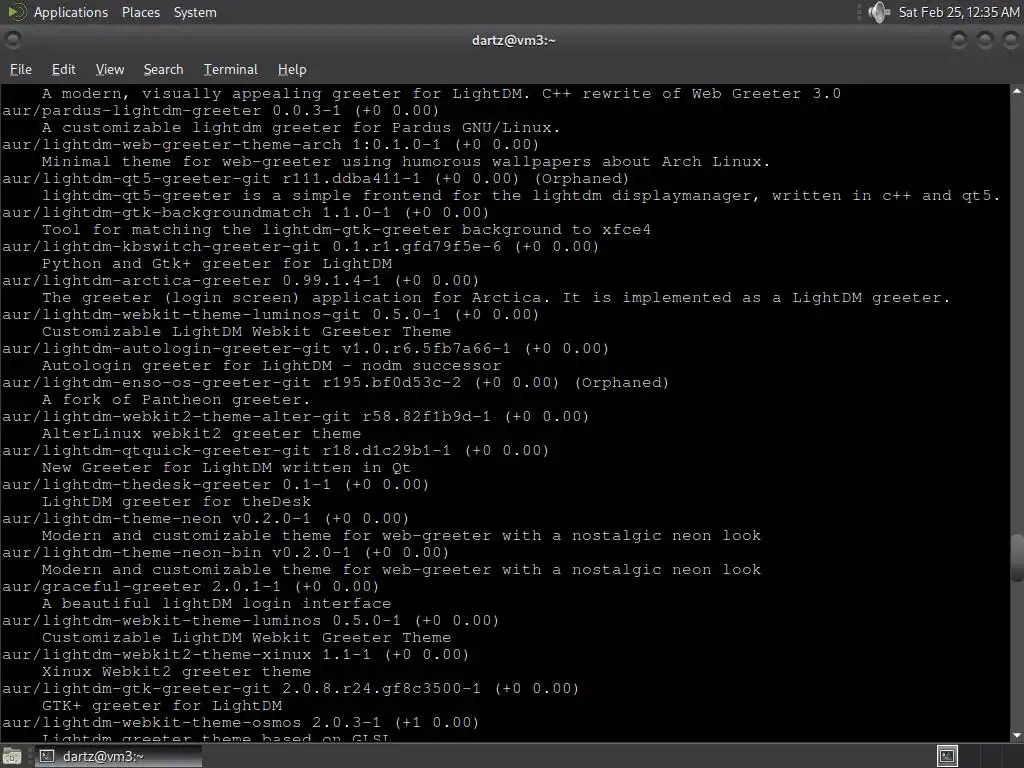This screenshot has width=1024, height=768.
Task: Click the line 'GTK+ greeter for LightDM'
Action: point(162,705)
